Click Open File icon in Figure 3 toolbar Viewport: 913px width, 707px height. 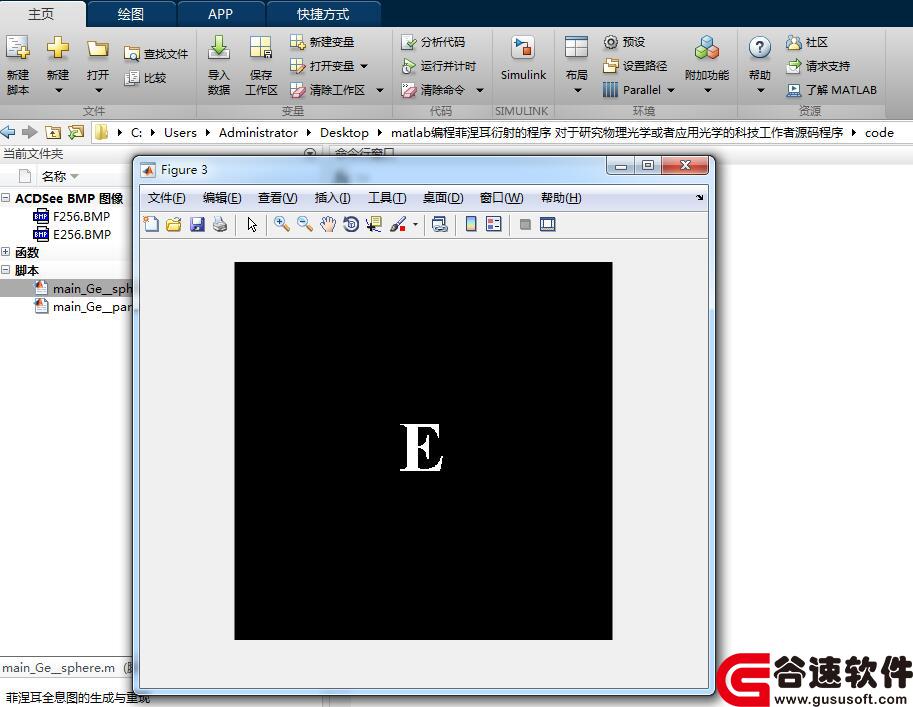click(174, 224)
